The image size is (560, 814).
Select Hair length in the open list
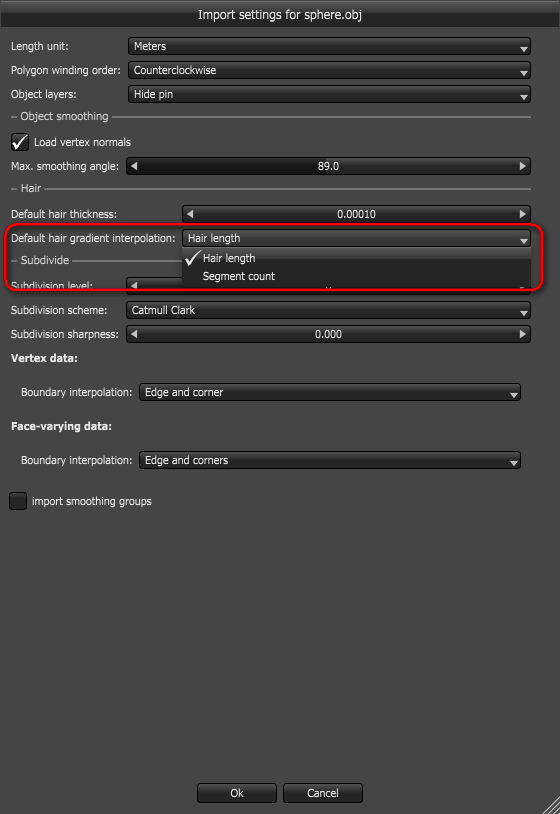356,258
